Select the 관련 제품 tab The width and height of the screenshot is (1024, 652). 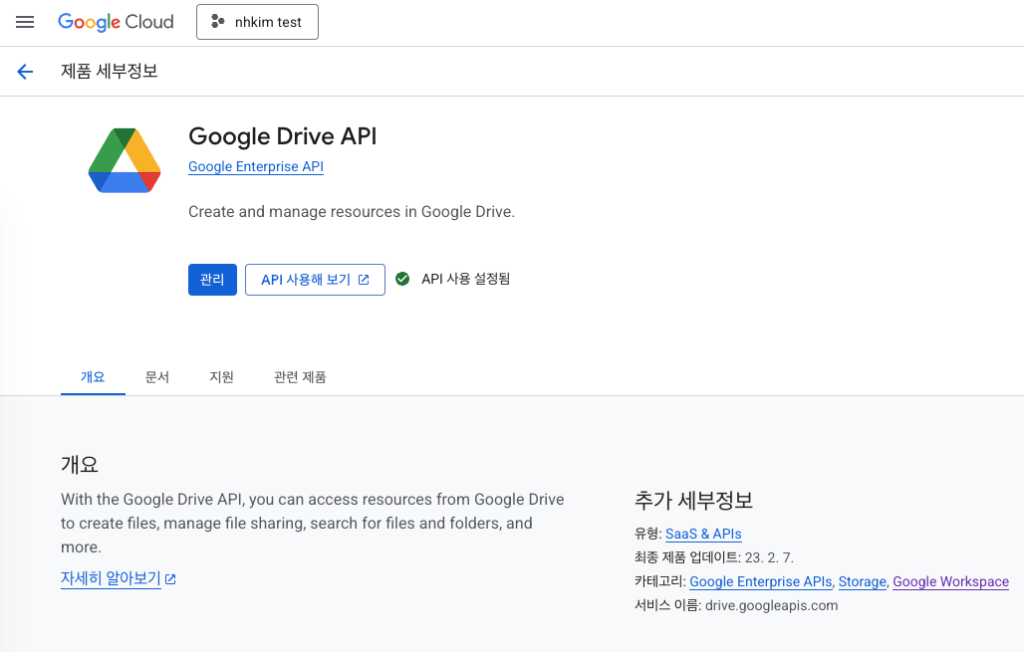pyautogui.click(x=300, y=377)
